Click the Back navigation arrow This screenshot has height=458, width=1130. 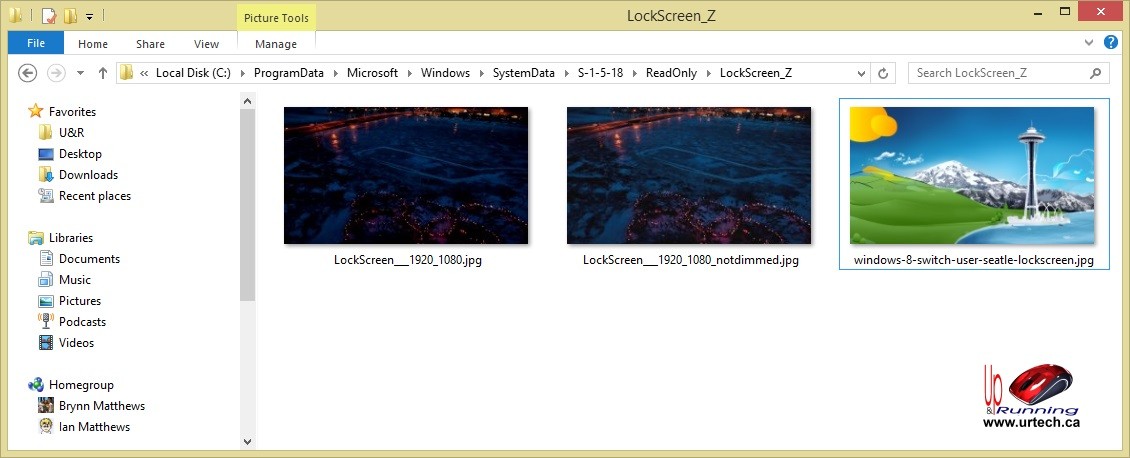(28, 73)
